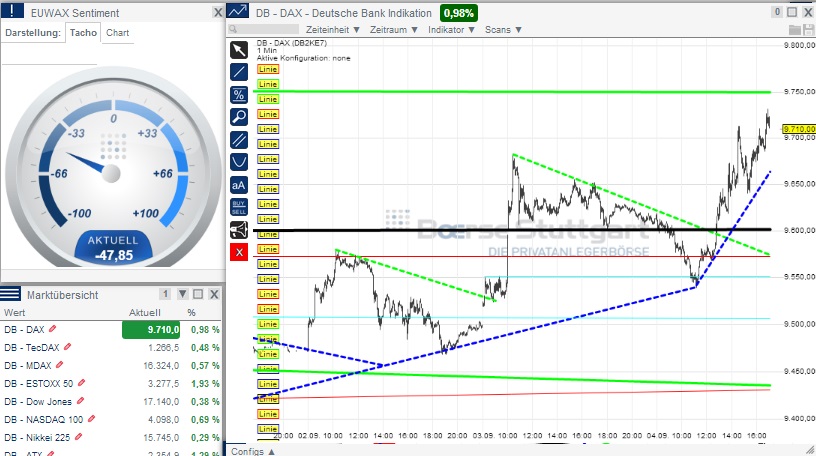
Task: Click the chart line icon beside DB - DAX title
Action: 238,11
